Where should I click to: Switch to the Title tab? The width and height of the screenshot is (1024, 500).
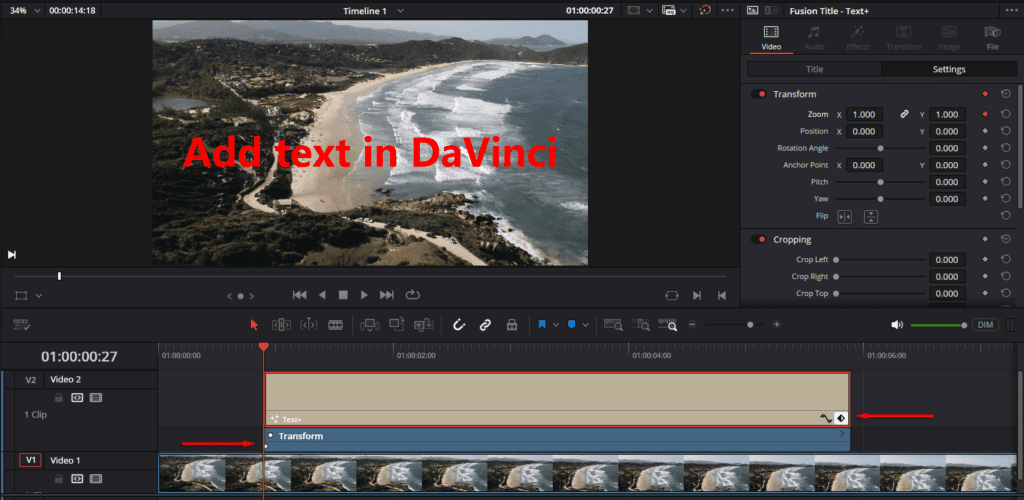813,69
